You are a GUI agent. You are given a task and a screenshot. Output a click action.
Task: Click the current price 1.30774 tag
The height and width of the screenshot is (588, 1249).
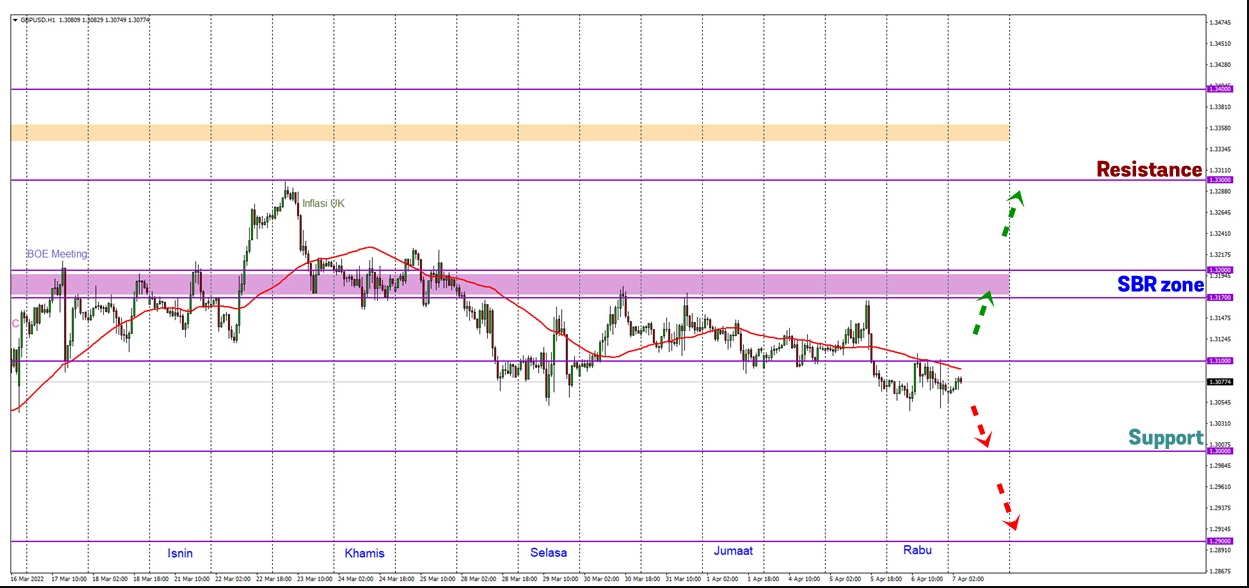click(x=1220, y=382)
